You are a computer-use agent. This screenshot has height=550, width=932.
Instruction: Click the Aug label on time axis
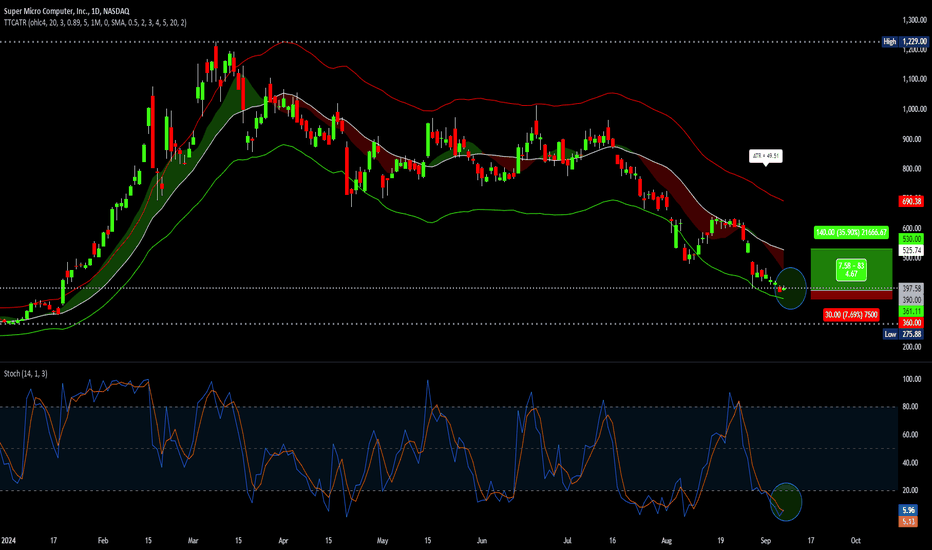pyautogui.click(x=666, y=540)
